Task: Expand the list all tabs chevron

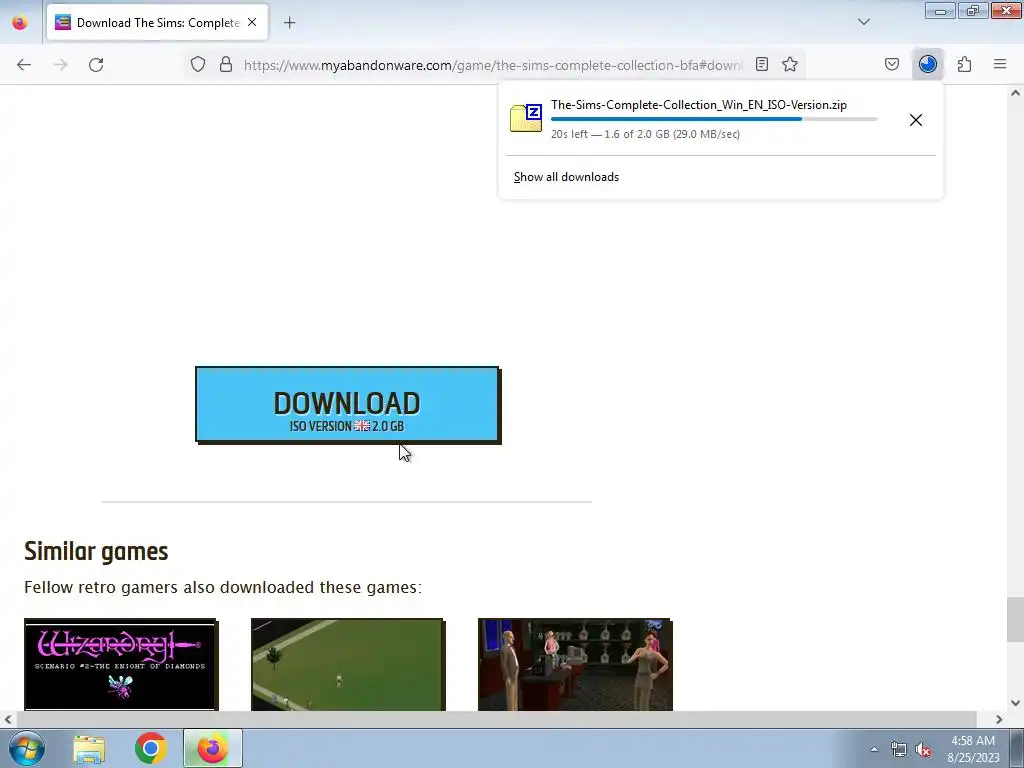Action: pyautogui.click(x=864, y=22)
